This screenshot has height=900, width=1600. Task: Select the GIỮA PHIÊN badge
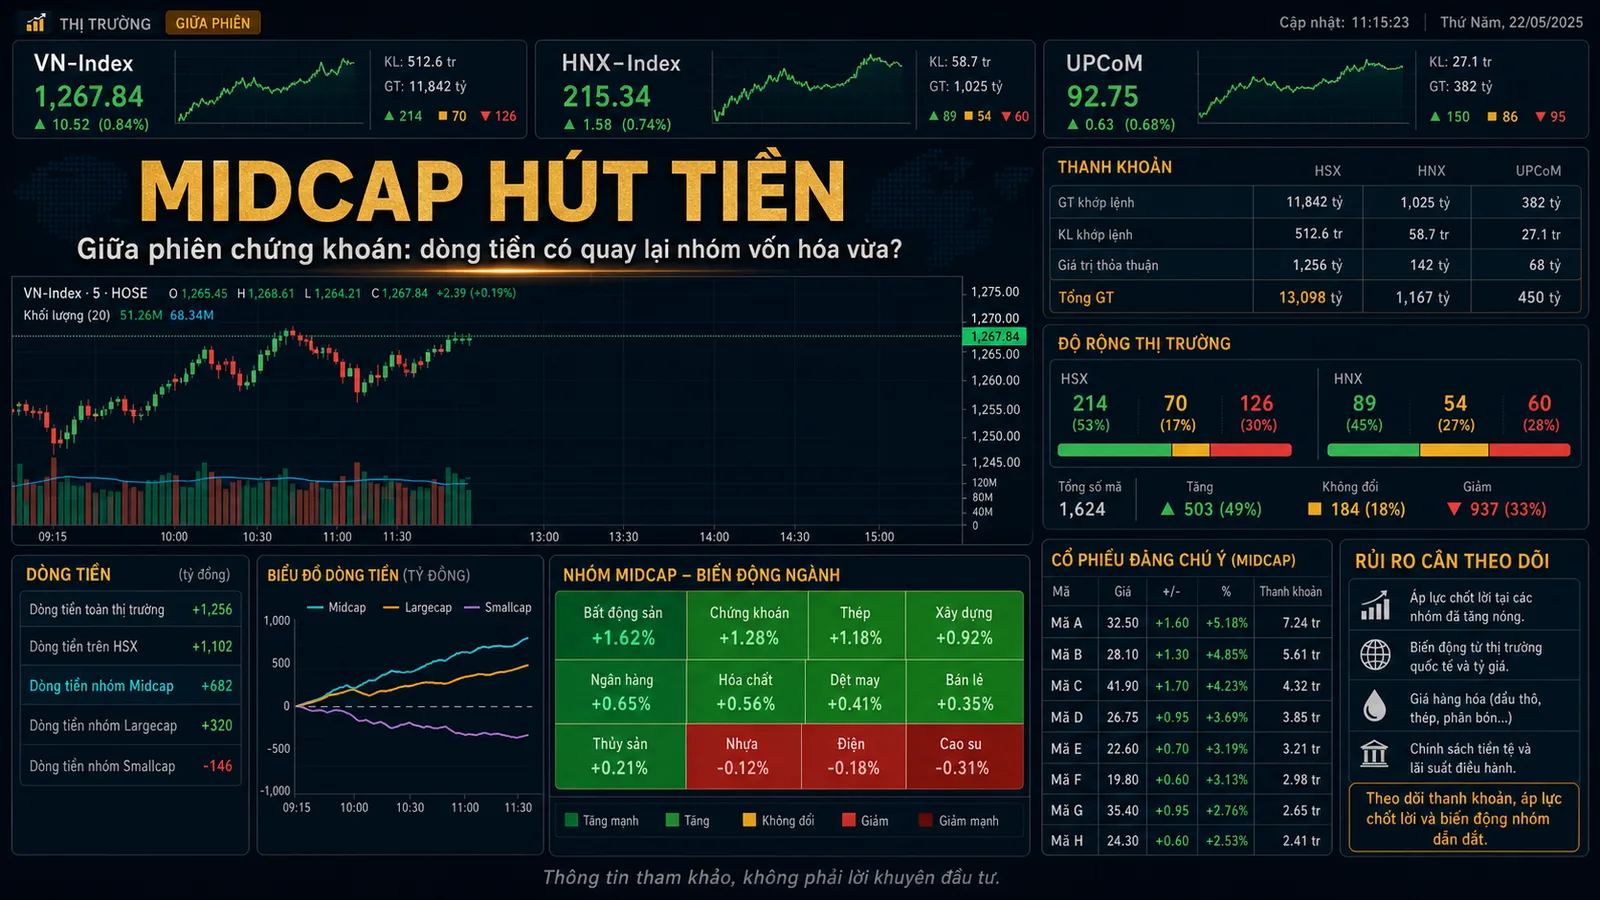point(213,23)
